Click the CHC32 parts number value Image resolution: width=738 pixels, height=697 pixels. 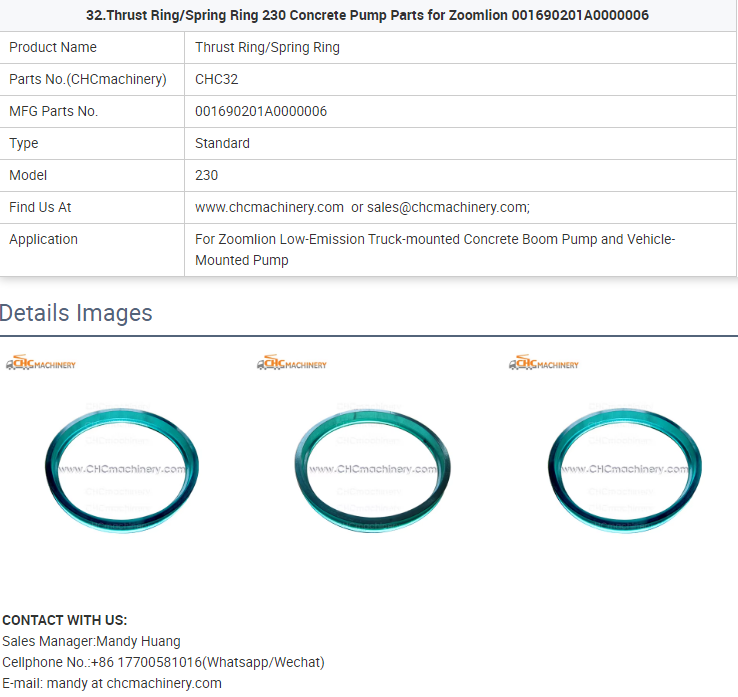pyautogui.click(x=217, y=80)
